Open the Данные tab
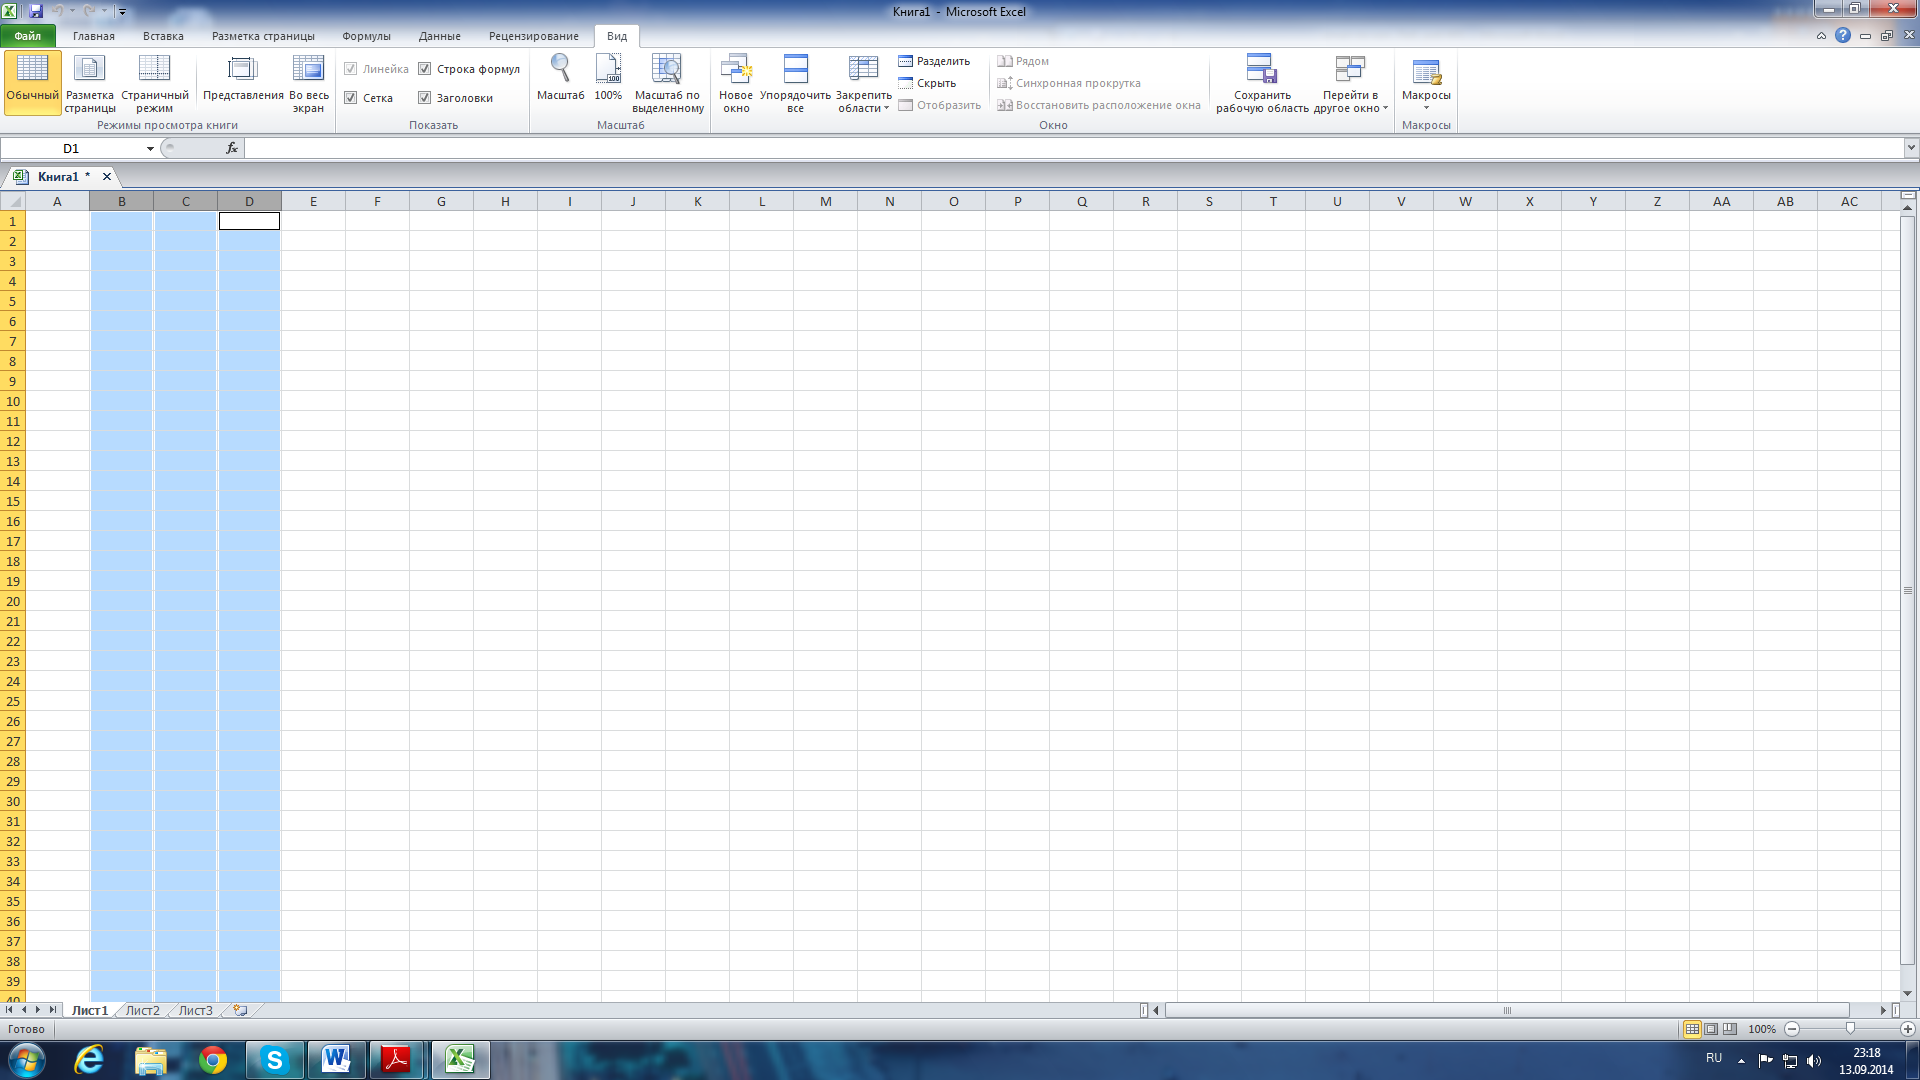 [x=440, y=36]
